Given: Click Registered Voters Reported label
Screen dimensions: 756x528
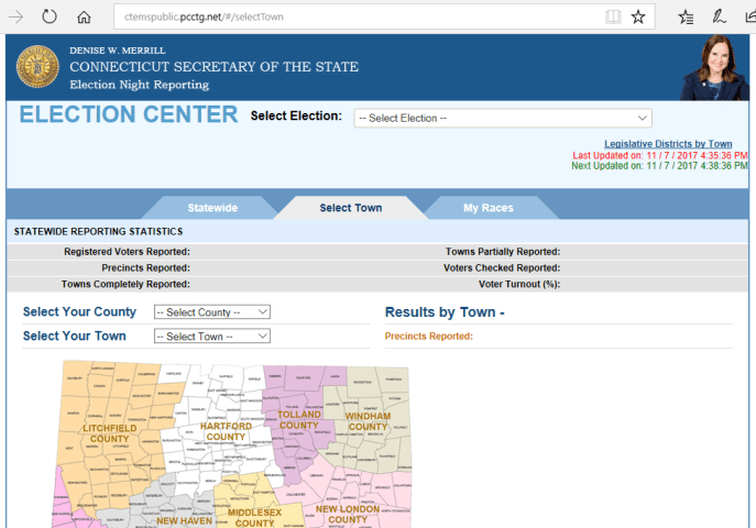Looking at the screenshot, I should point(127,252).
